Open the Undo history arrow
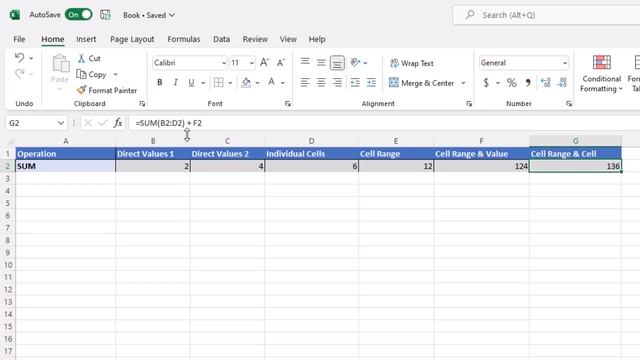Image resolution: width=640 pixels, height=360 pixels. (x=31, y=58)
